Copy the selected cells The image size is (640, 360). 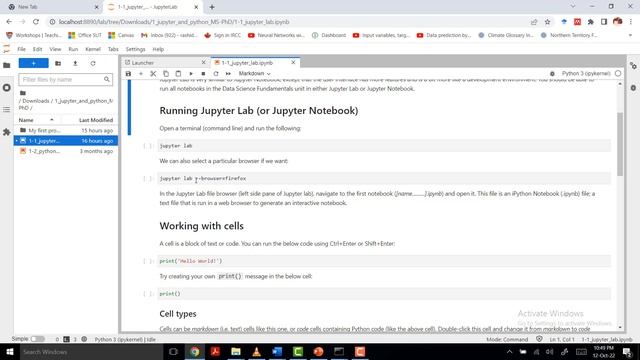(166, 73)
